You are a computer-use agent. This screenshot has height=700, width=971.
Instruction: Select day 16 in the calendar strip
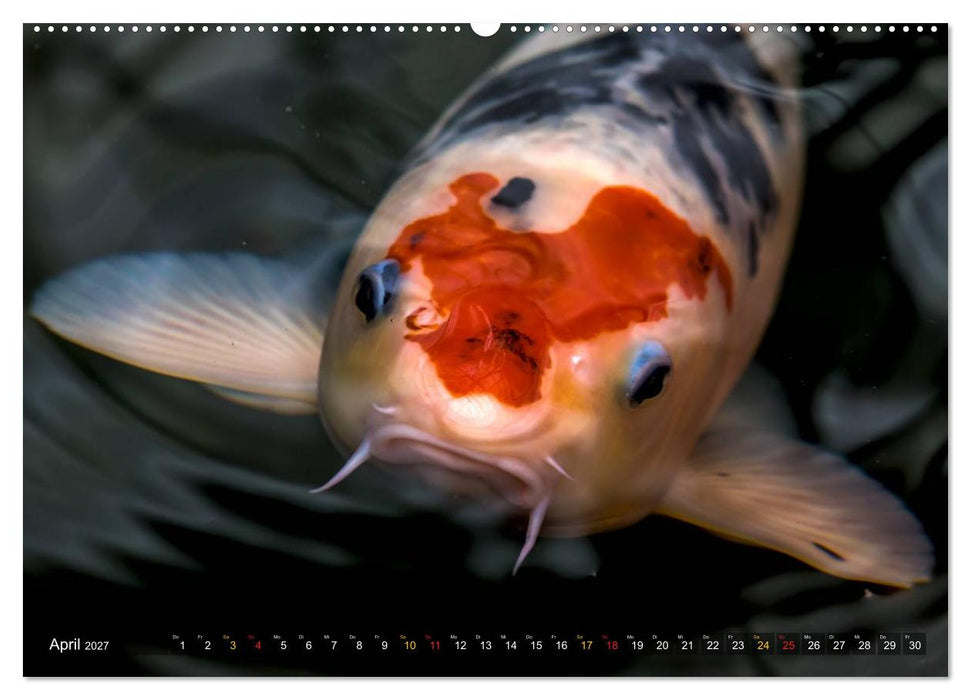click(x=562, y=644)
